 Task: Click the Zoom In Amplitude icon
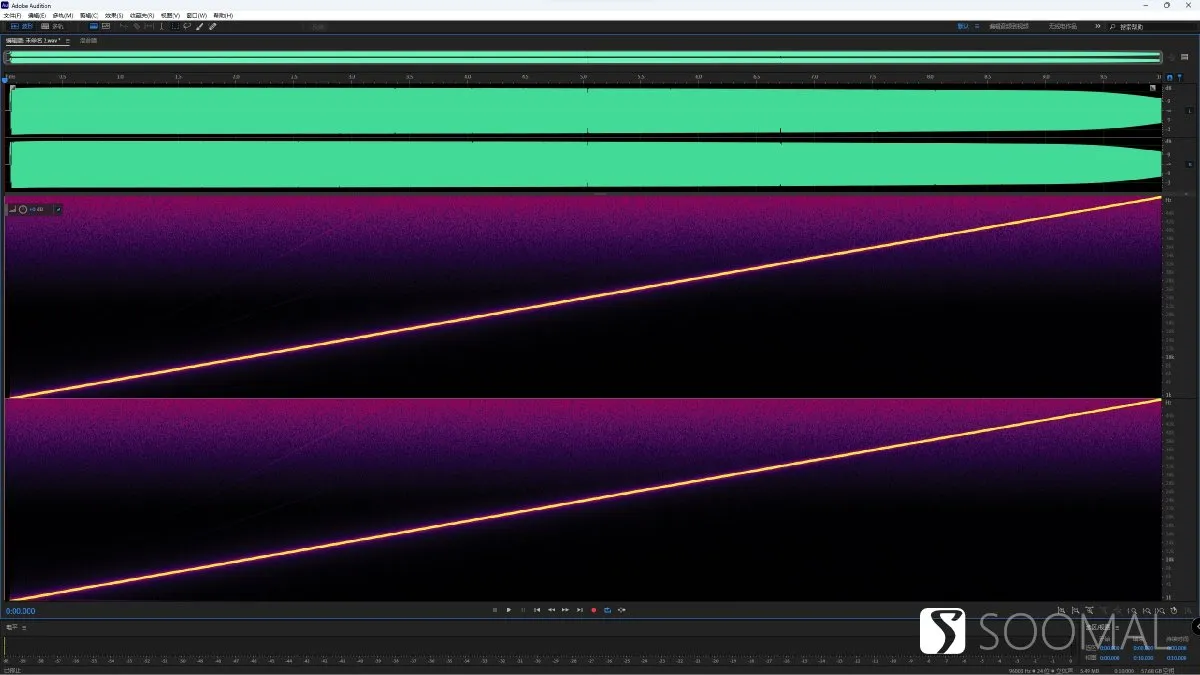pos(1062,610)
